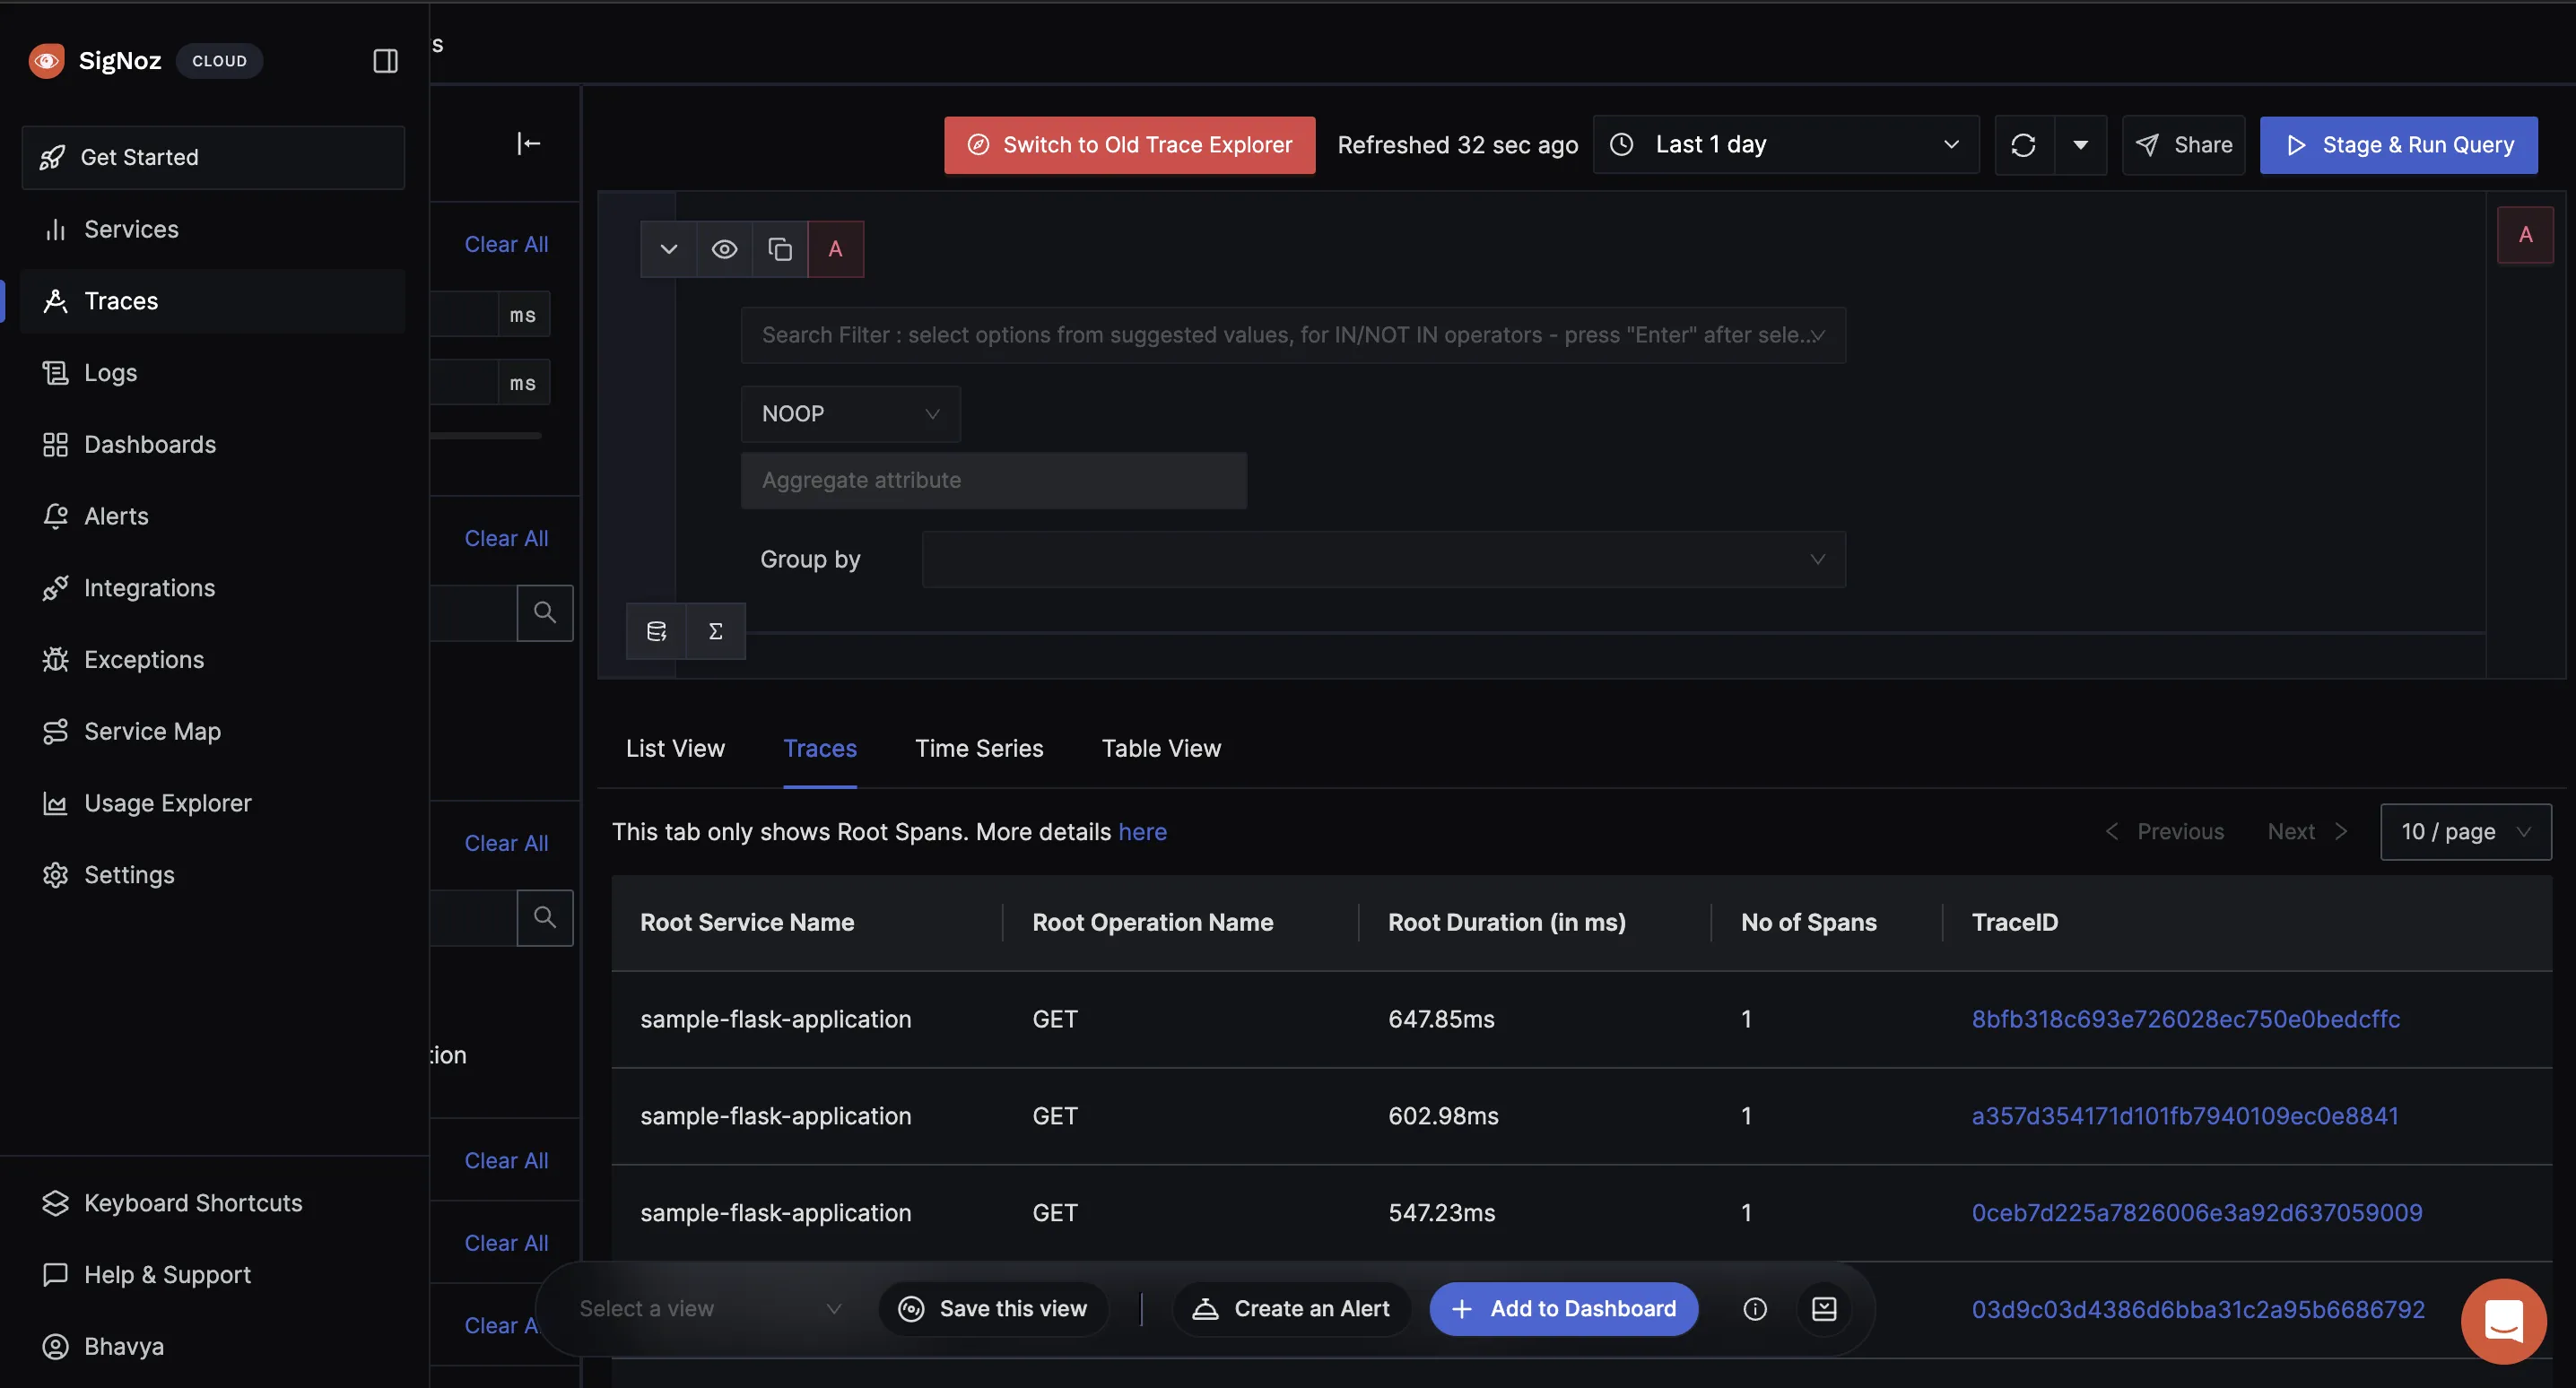Open the 10 / page dropdown

click(2465, 832)
